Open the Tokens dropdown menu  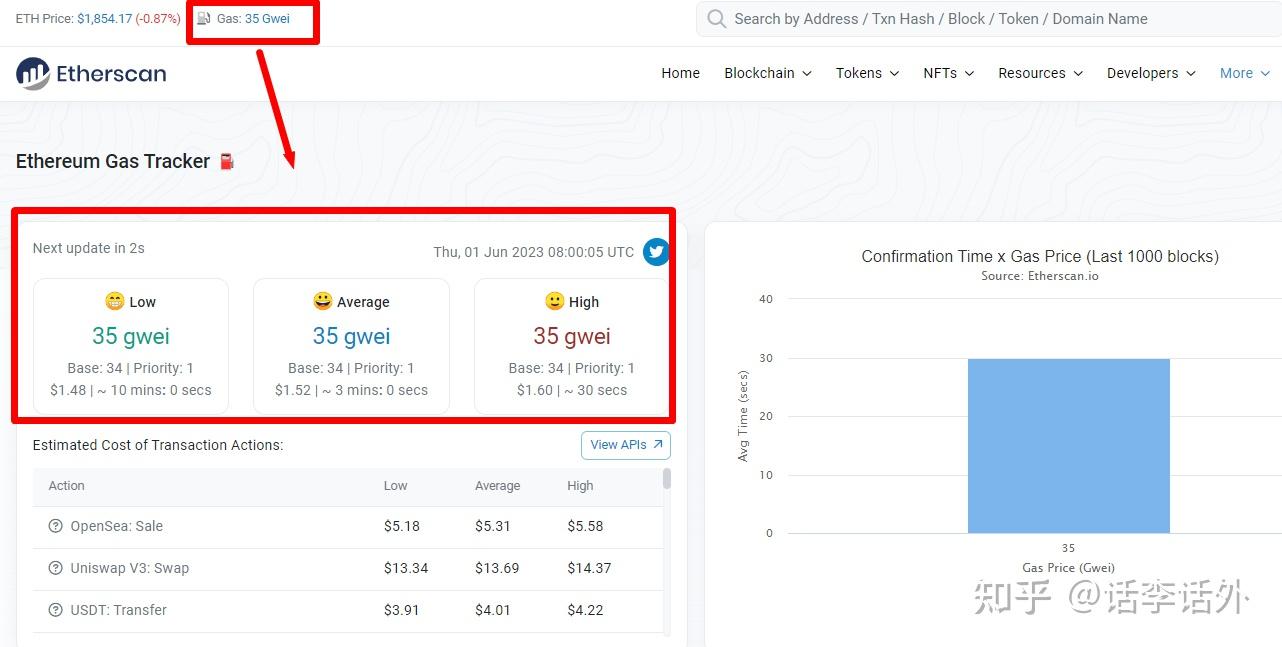(867, 73)
